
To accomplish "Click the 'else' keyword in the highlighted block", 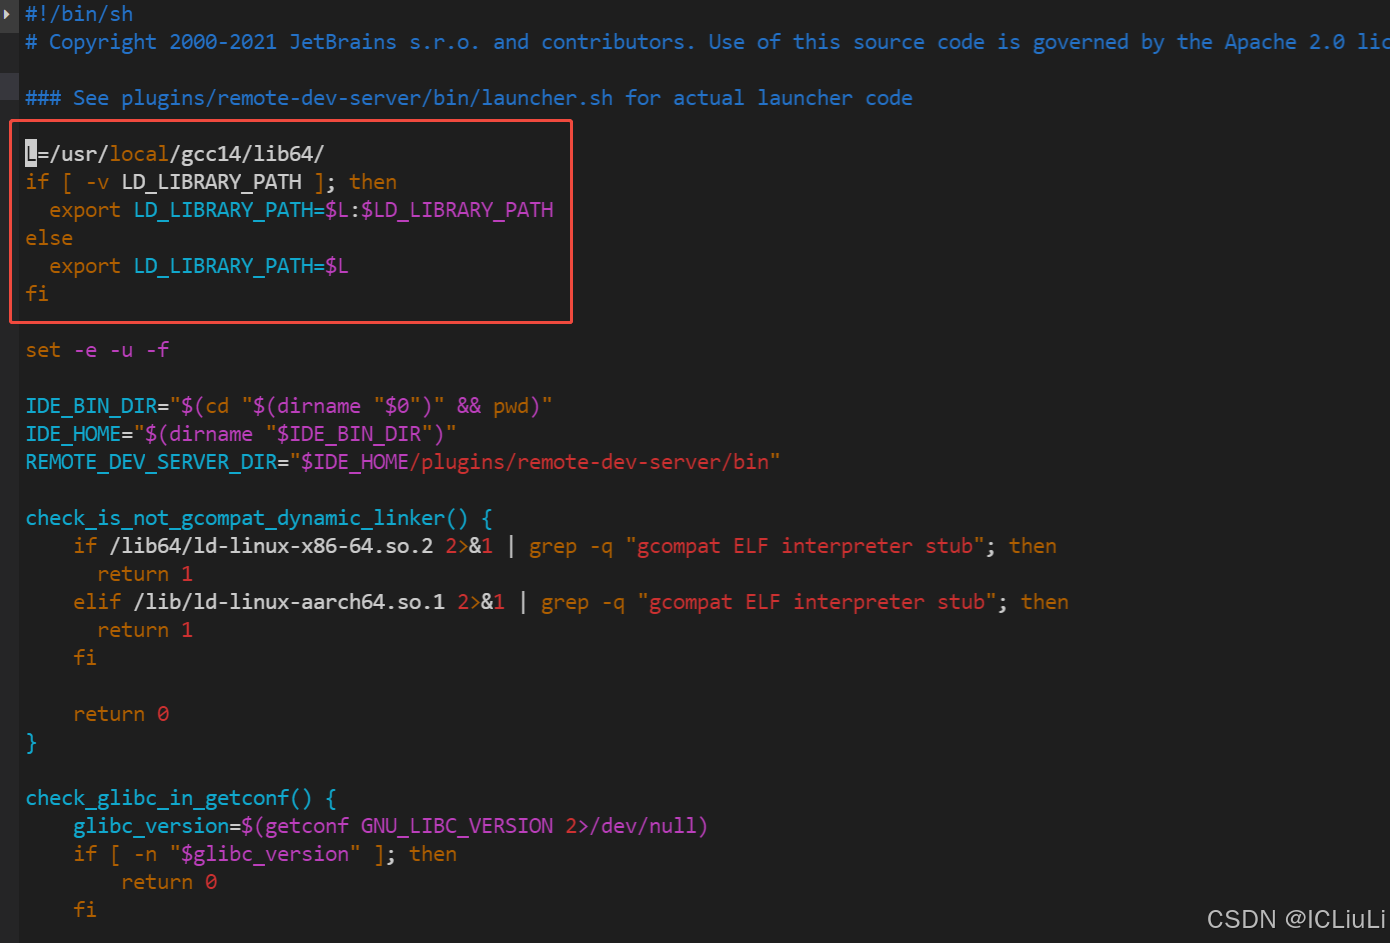I will click(x=49, y=238).
